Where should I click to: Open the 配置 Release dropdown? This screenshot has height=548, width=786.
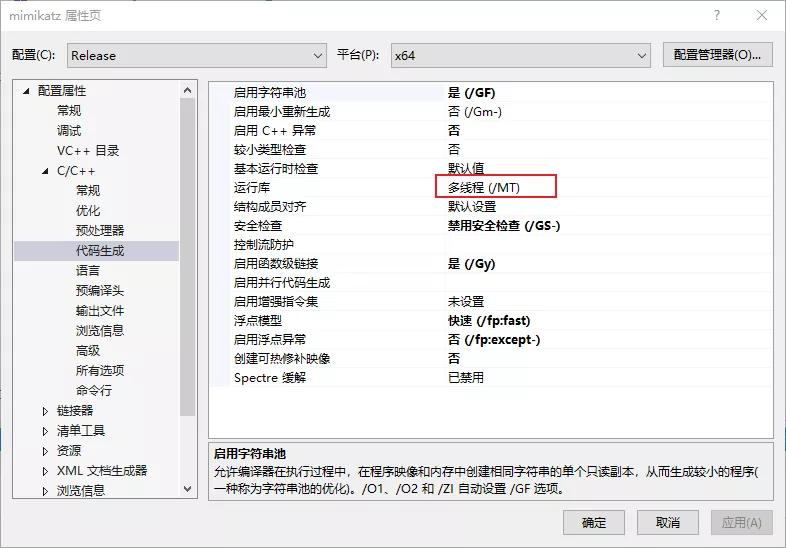196,55
